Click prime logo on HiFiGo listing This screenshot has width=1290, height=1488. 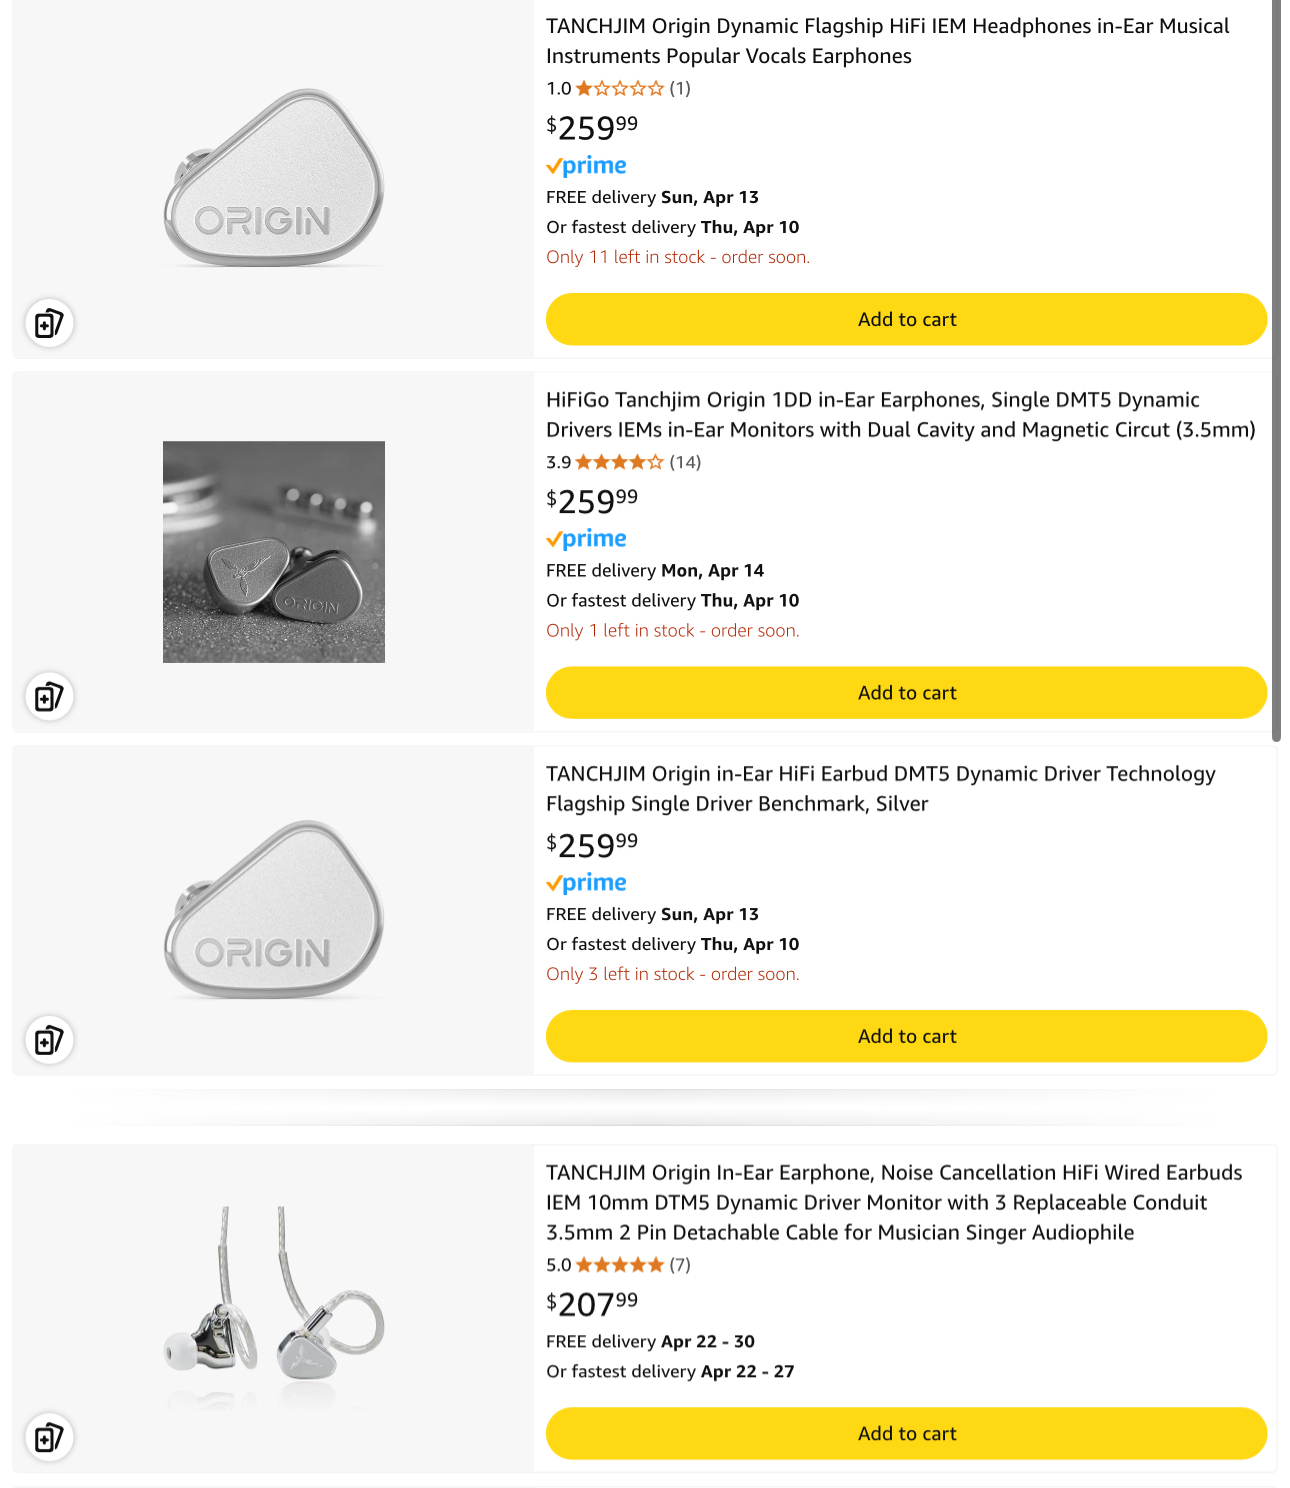587,539
